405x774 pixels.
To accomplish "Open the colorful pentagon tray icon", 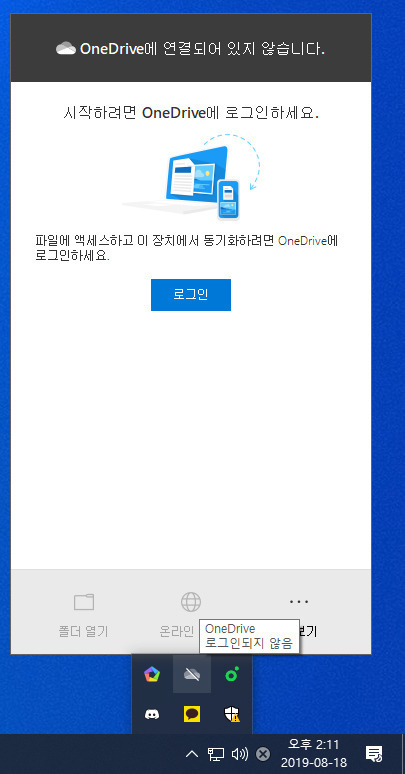I will (x=152, y=674).
